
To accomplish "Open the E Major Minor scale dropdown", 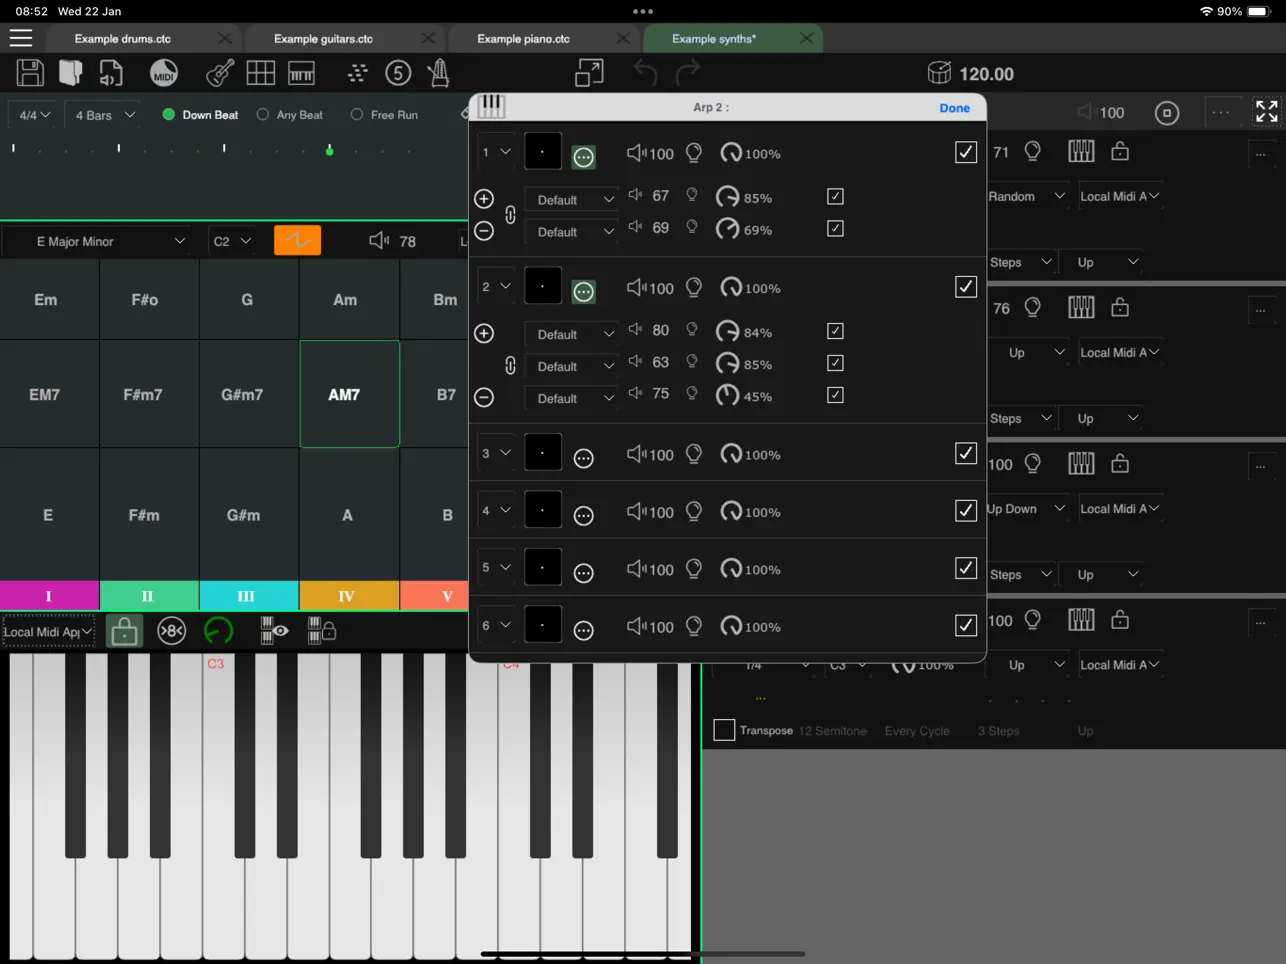I will [96, 241].
